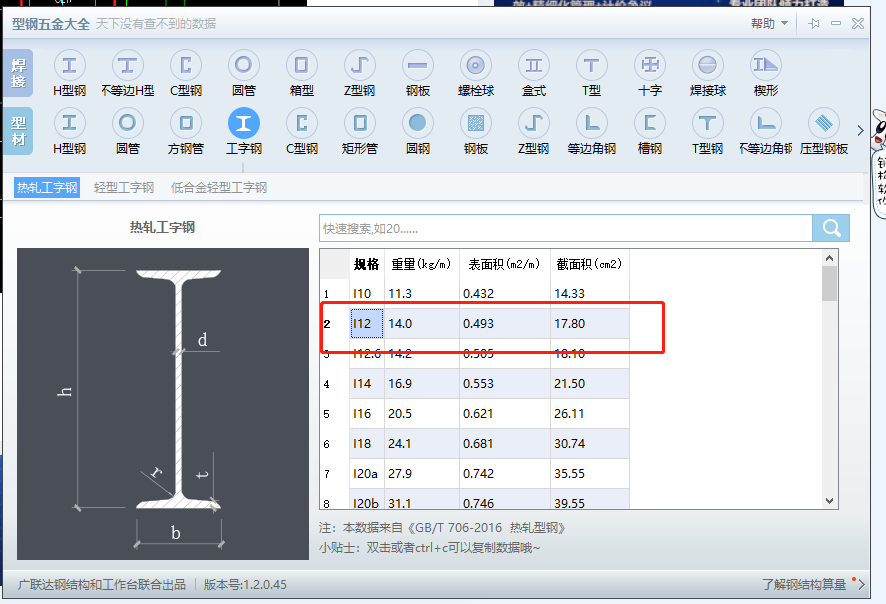Select the T型钢 icon
This screenshot has height=604, width=886.
707,123
